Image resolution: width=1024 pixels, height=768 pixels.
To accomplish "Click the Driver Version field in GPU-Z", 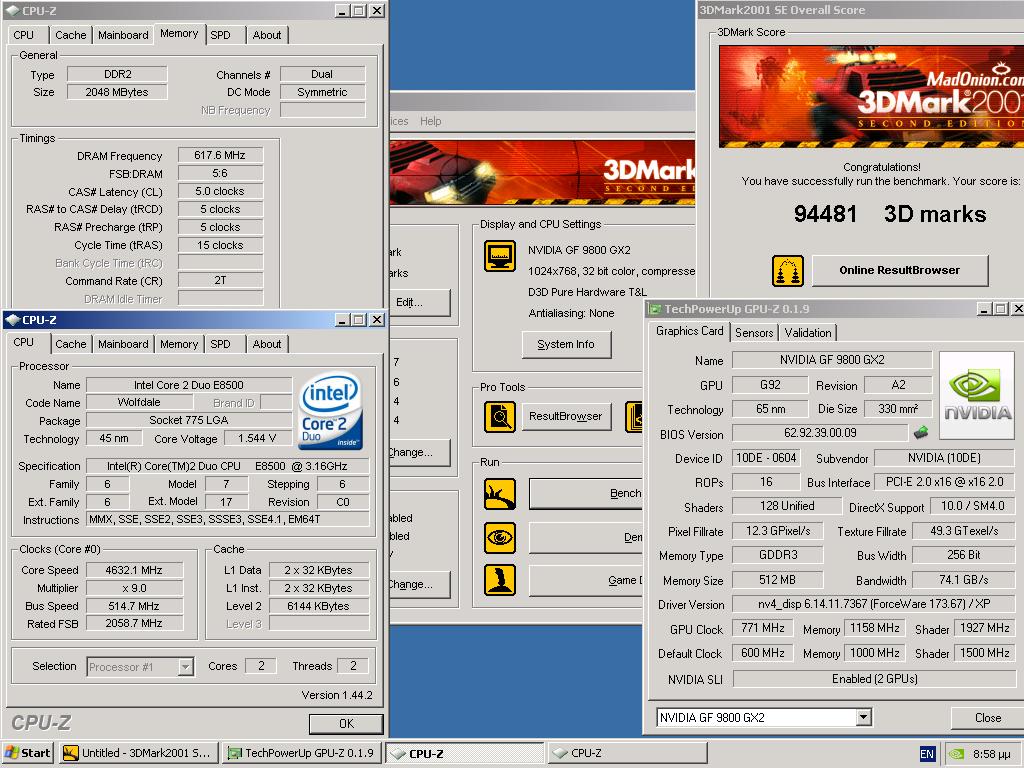I will [x=874, y=604].
